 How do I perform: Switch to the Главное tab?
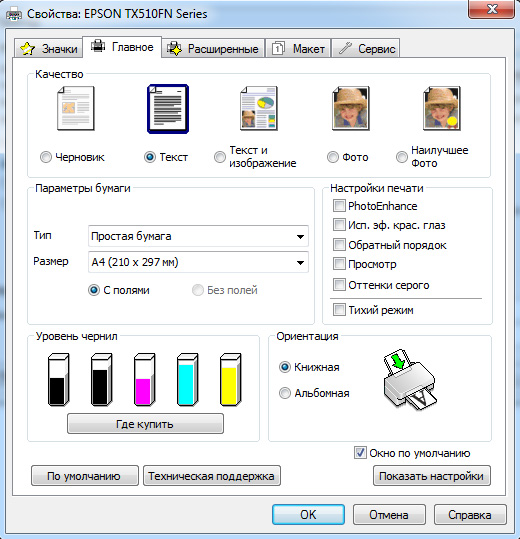tap(122, 46)
